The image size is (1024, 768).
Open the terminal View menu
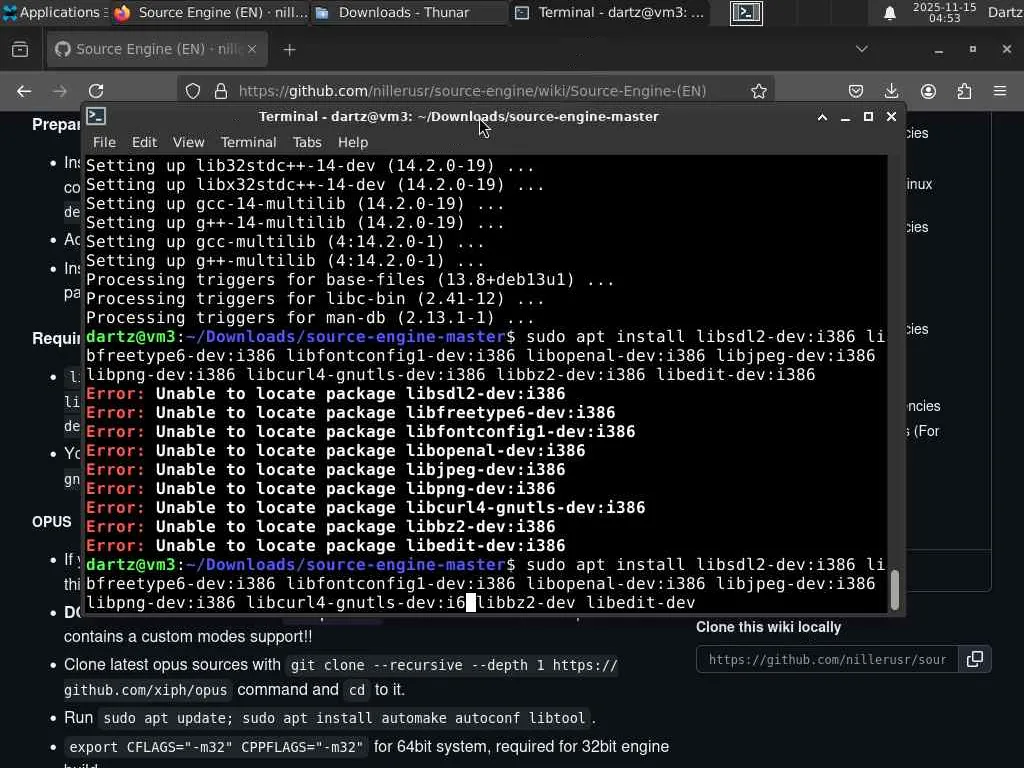(x=188, y=142)
